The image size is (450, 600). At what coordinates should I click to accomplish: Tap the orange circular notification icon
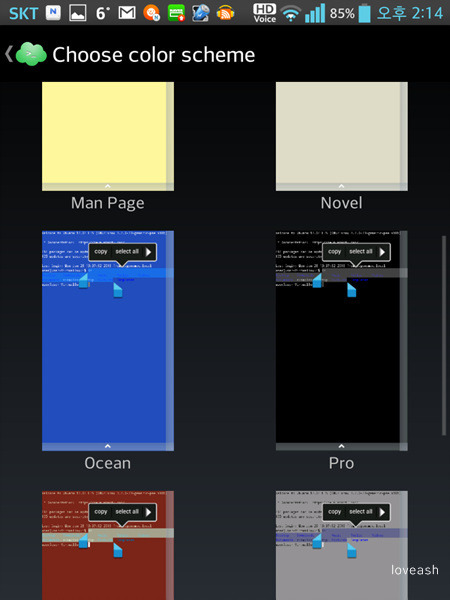point(151,13)
